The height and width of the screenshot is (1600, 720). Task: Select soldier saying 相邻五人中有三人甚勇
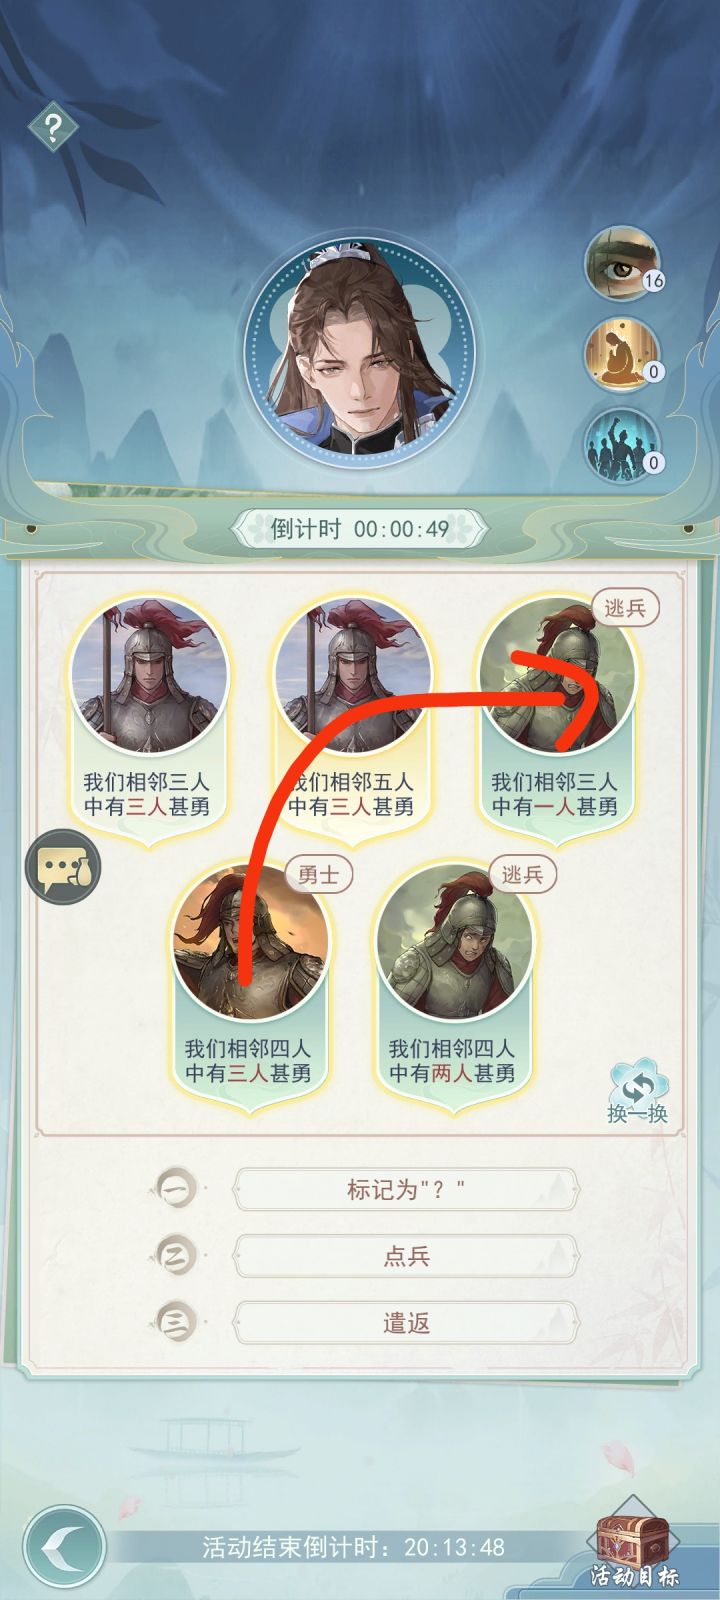352,718
